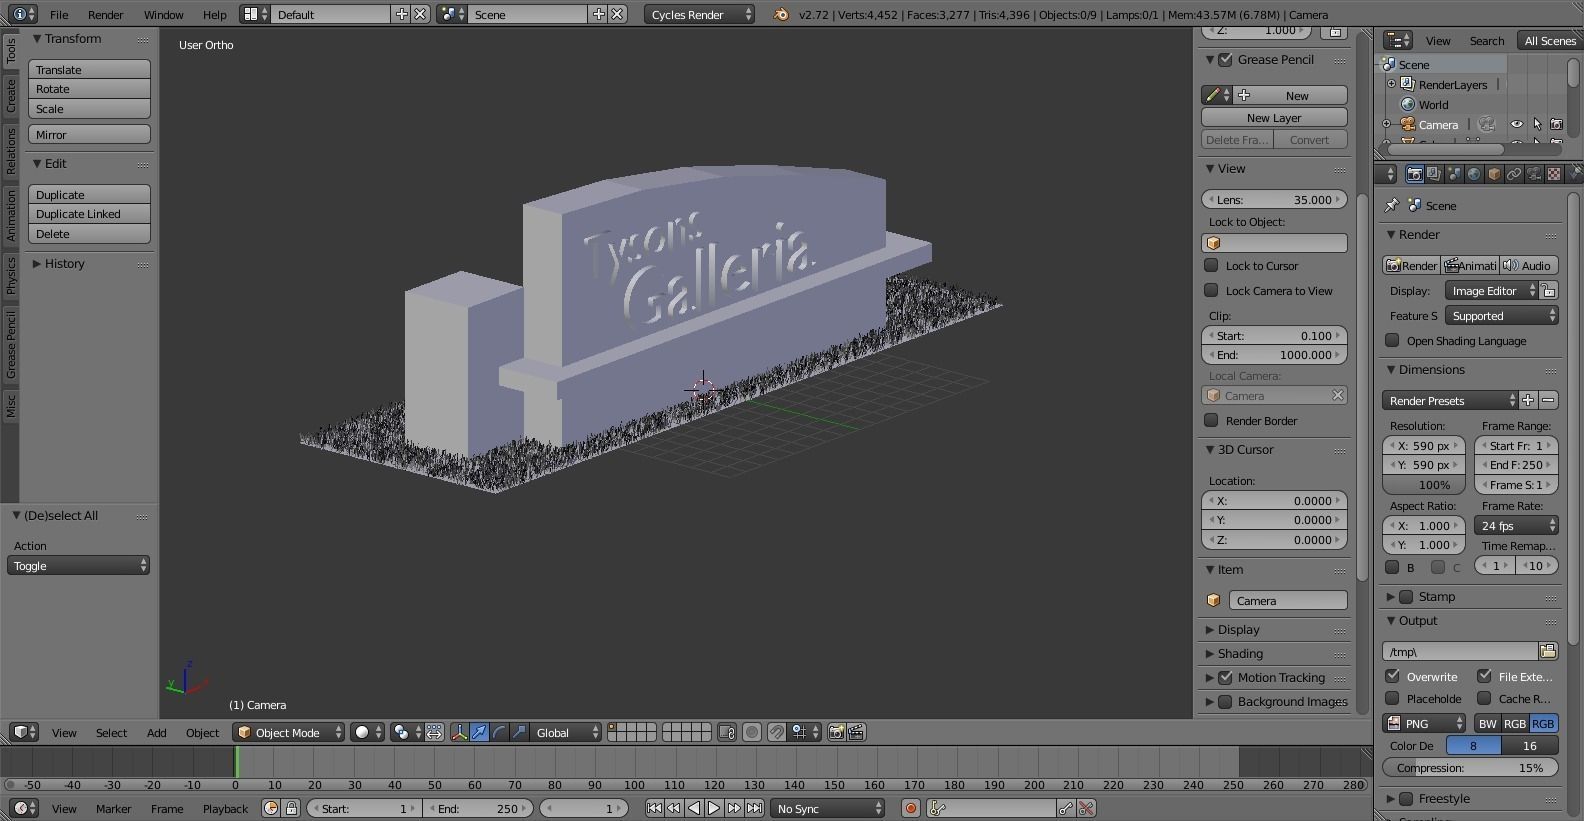This screenshot has height=821, width=1584.
Task: Open the Toggle action dropdown
Action: pyautogui.click(x=78, y=565)
